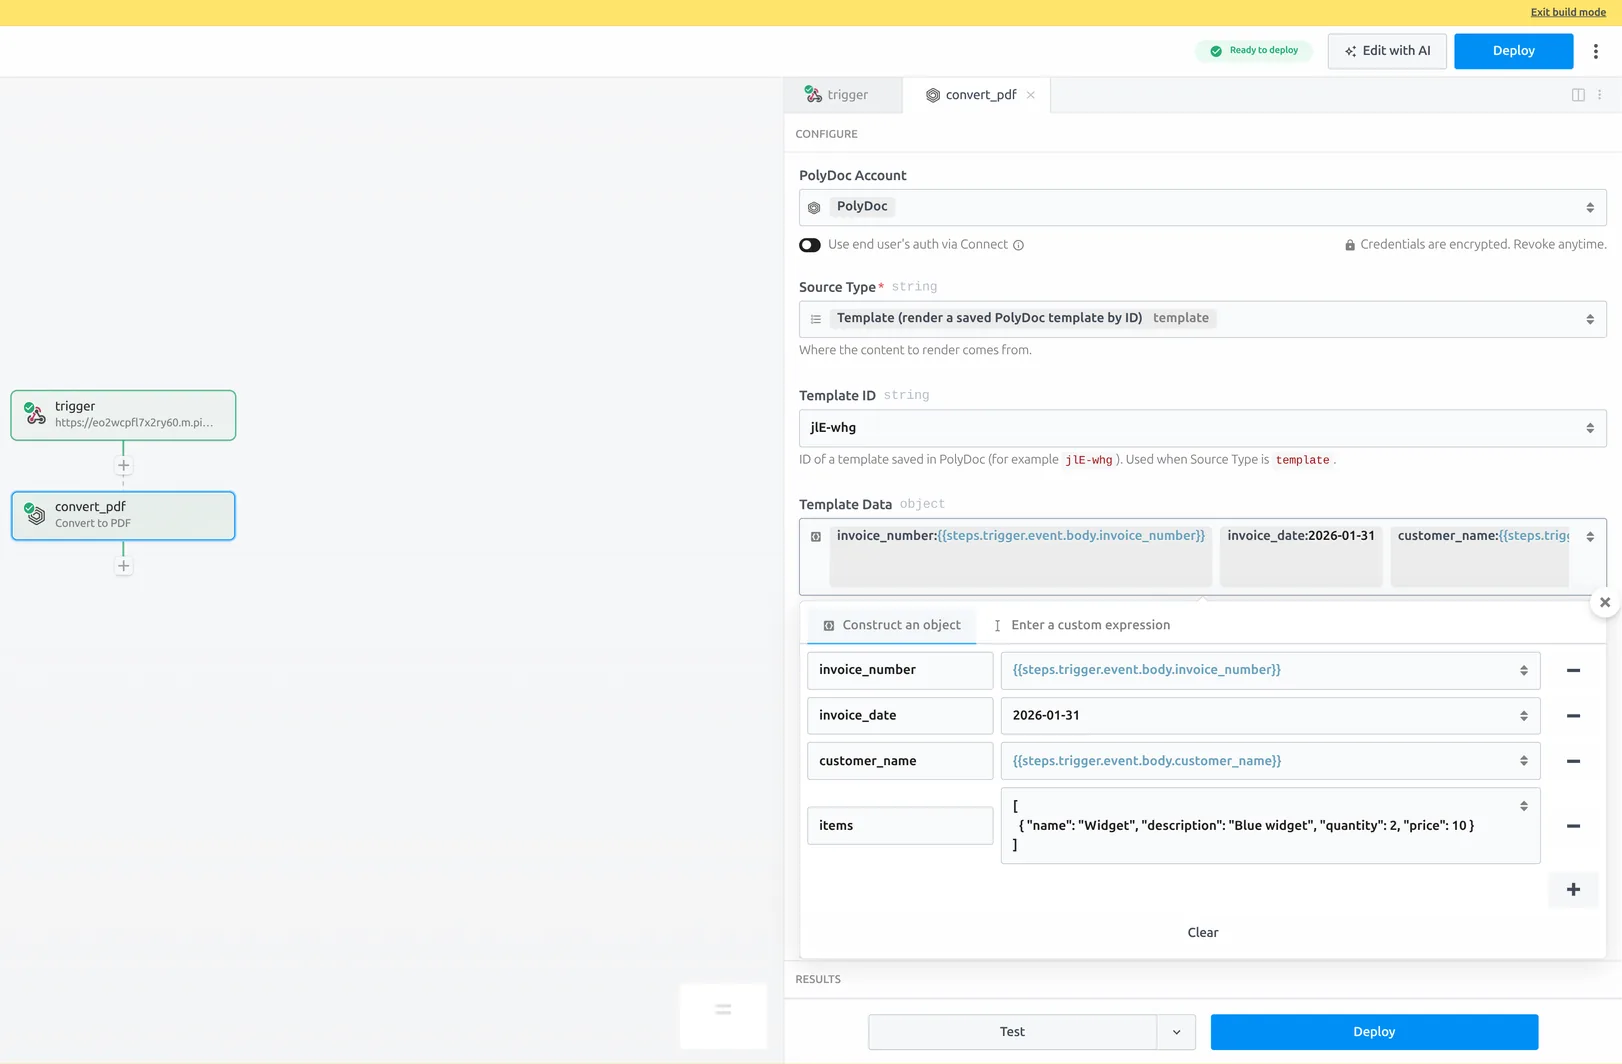Click the items JSON array value field
This screenshot has height=1064, width=1622.
point(1270,826)
